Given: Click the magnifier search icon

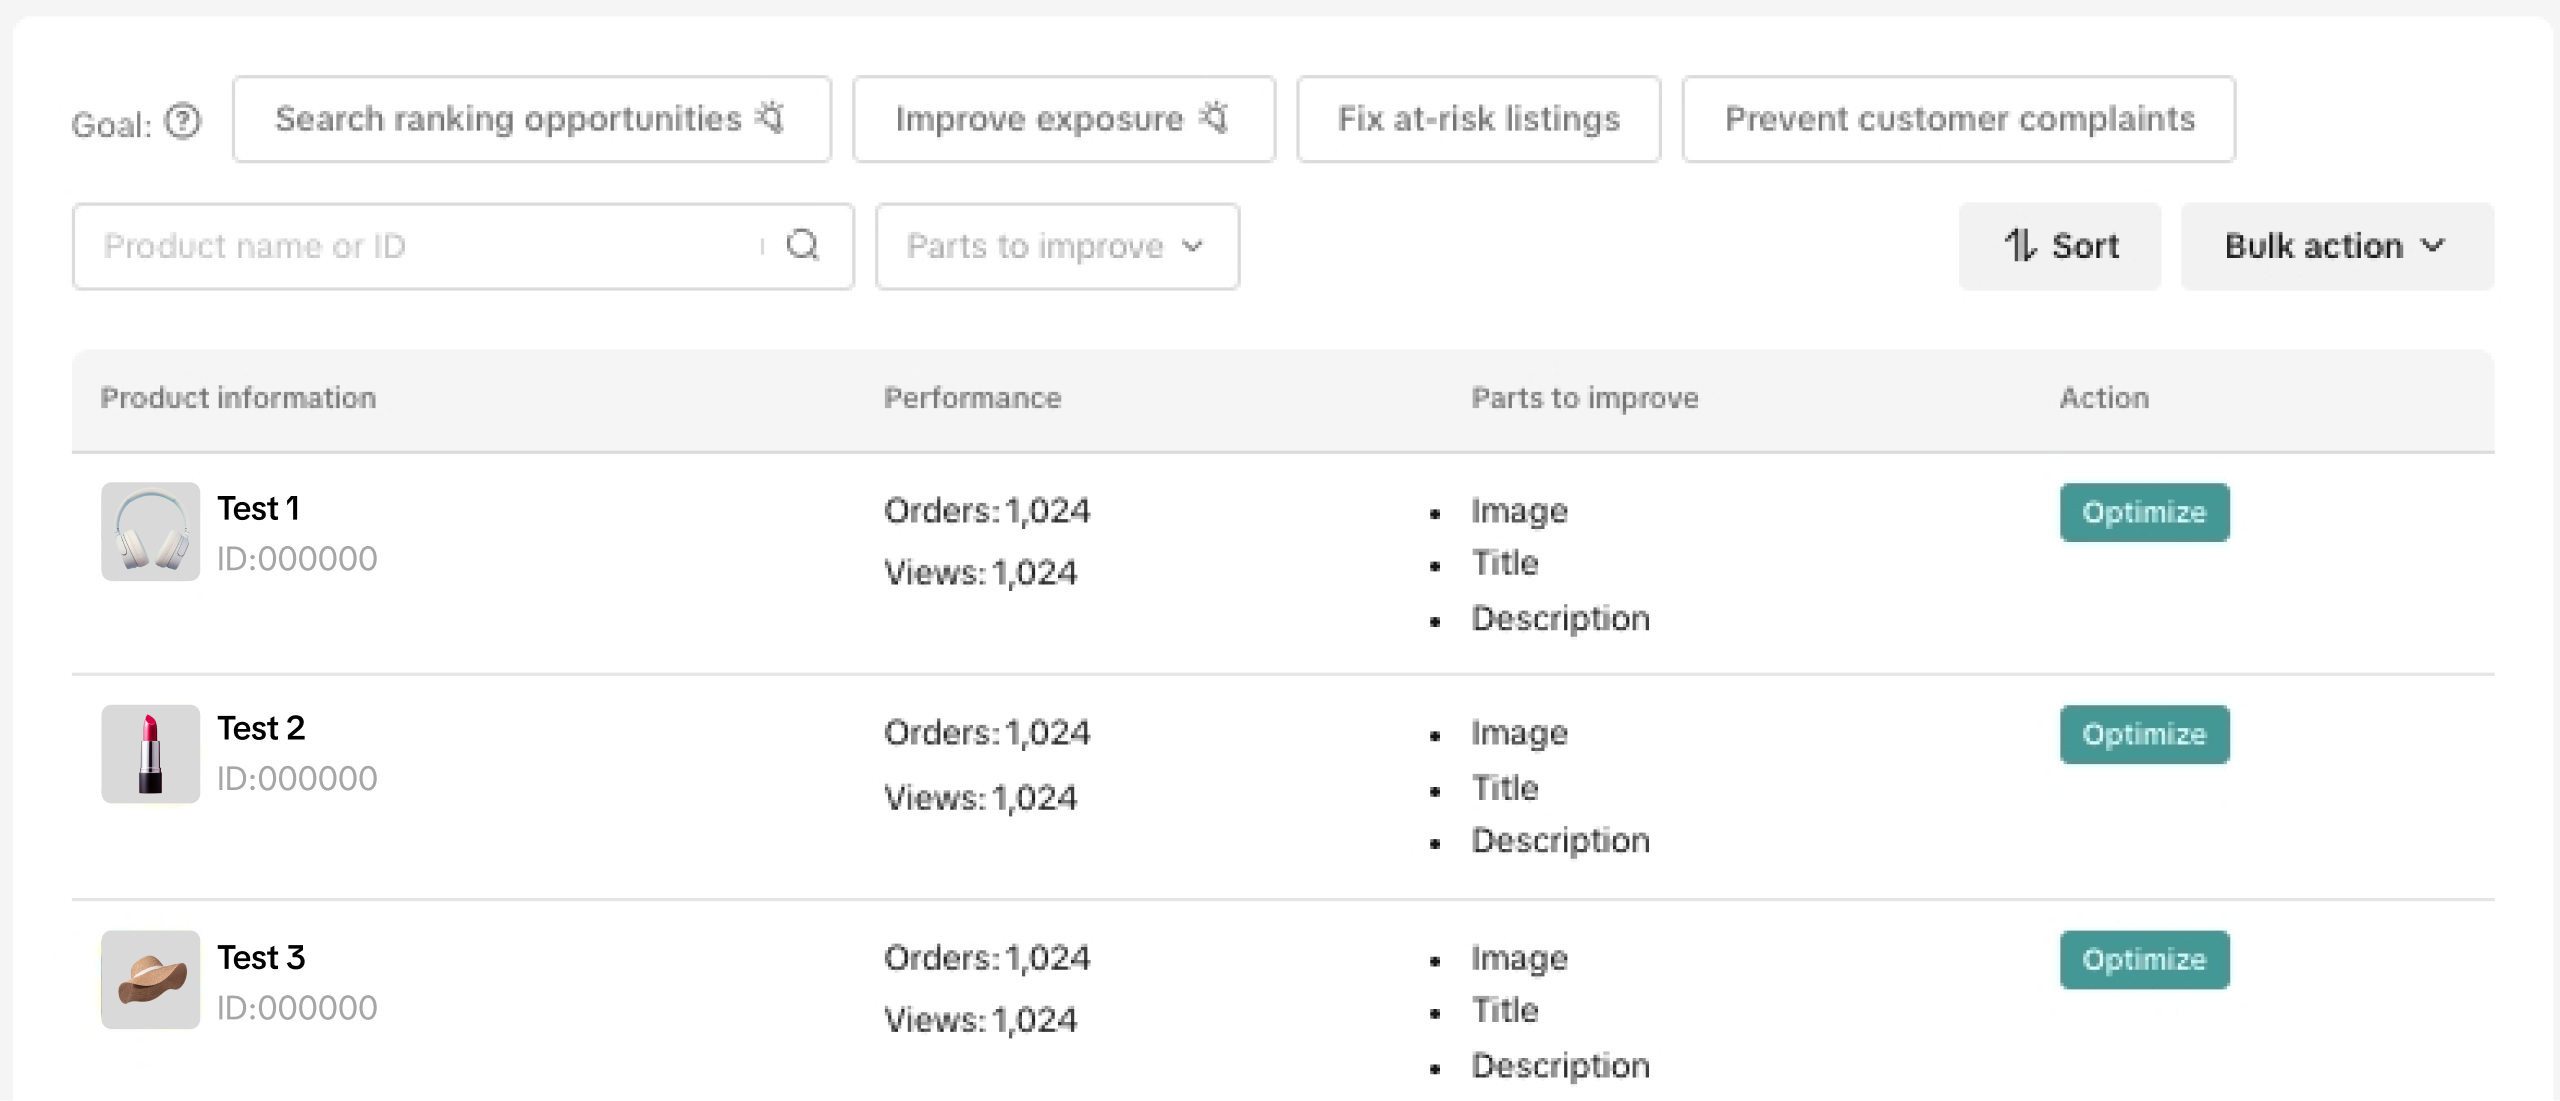Looking at the screenshot, I should tap(803, 245).
